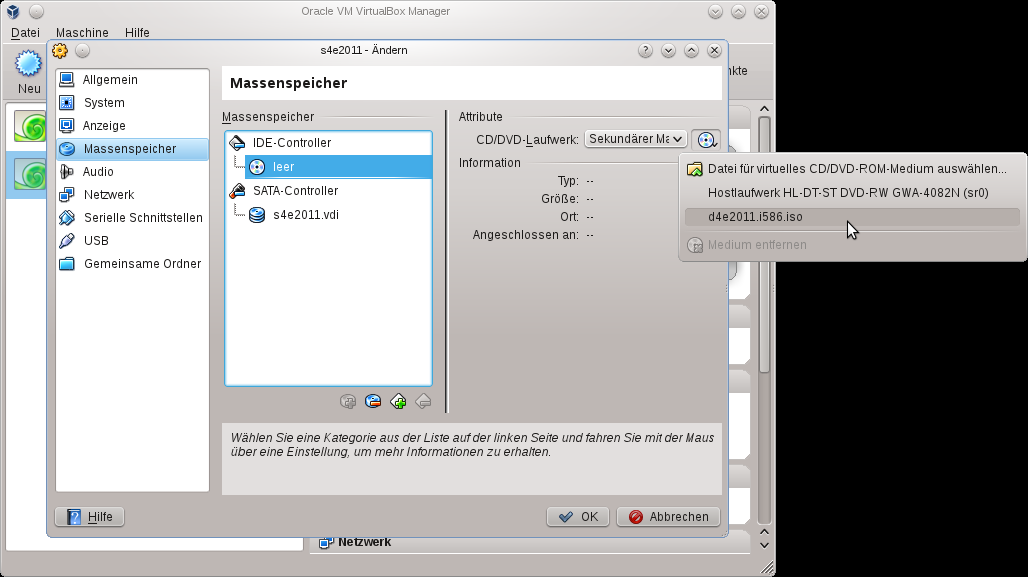Click scroll-up arrow in Manager details pane
This screenshot has height=577, width=1028.
(764, 109)
